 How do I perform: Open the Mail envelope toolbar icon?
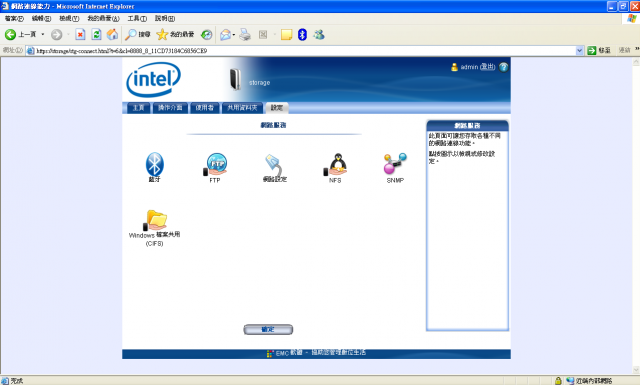click(x=225, y=35)
